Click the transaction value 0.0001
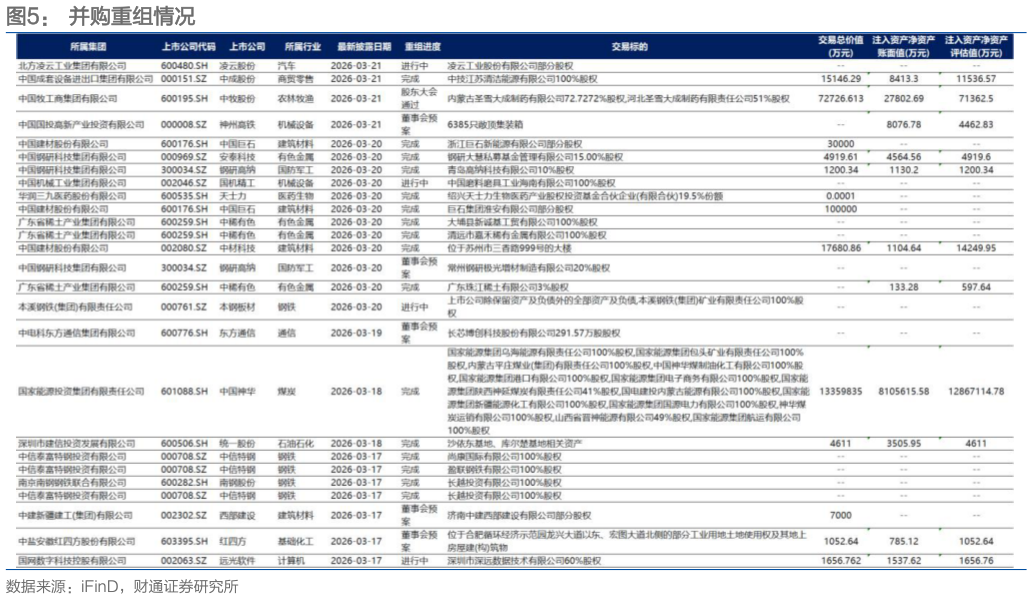Screen dimensions: 1032x599 (840, 196)
